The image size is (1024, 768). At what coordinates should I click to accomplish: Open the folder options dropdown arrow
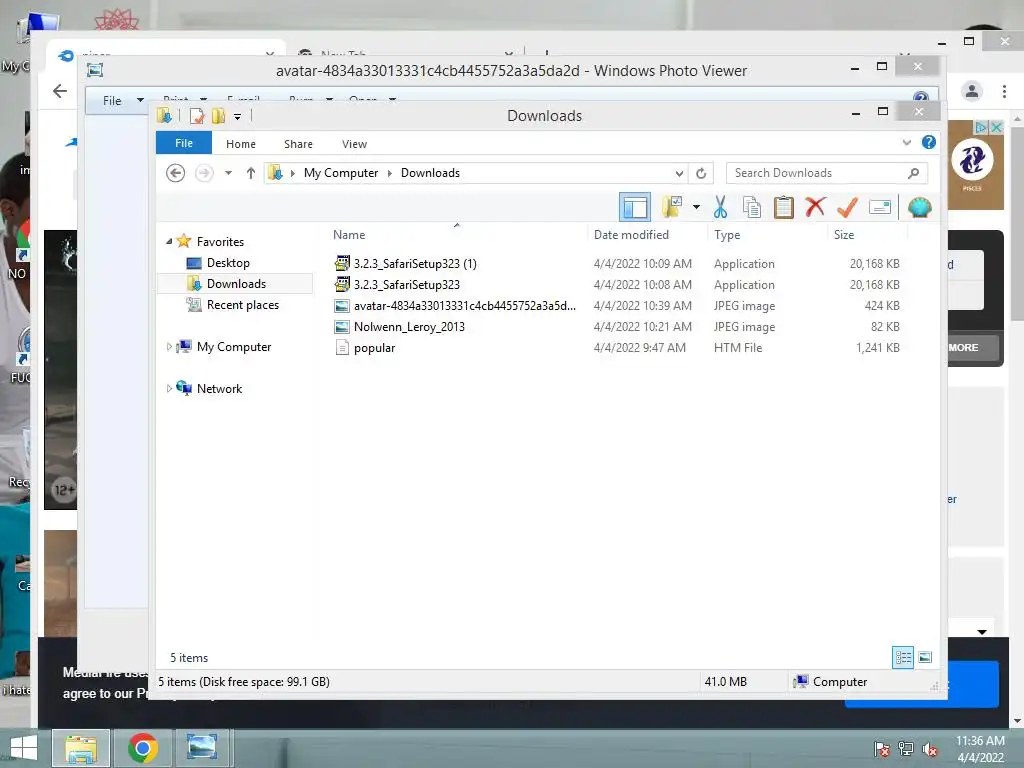[x=696, y=208]
